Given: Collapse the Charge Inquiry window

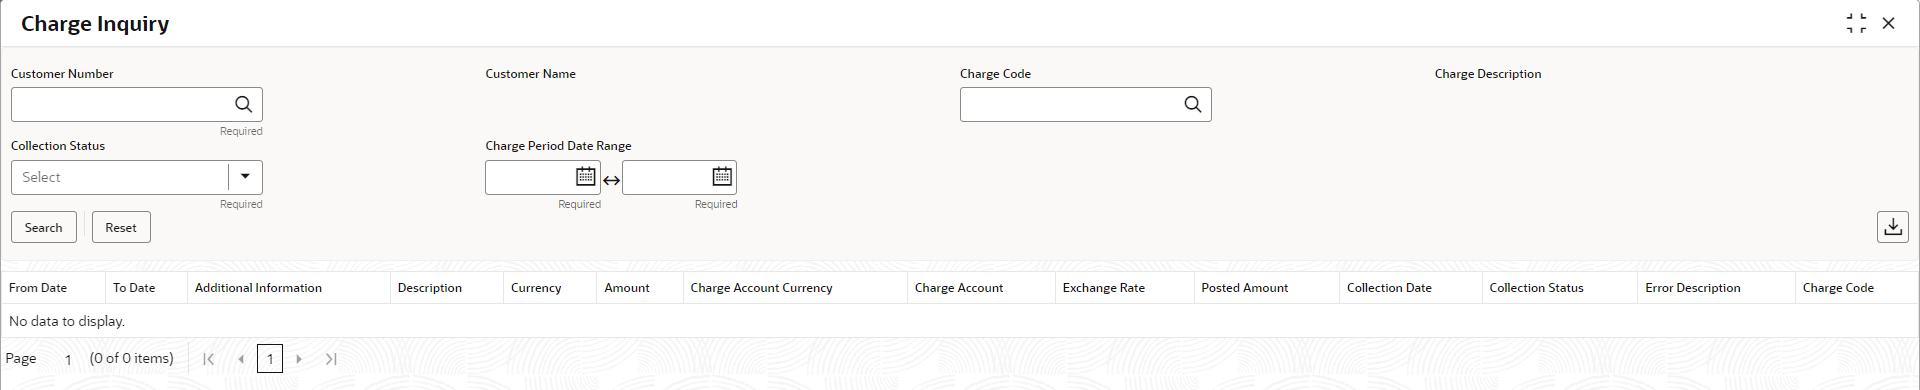Looking at the screenshot, I should click(x=1856, y=23).
